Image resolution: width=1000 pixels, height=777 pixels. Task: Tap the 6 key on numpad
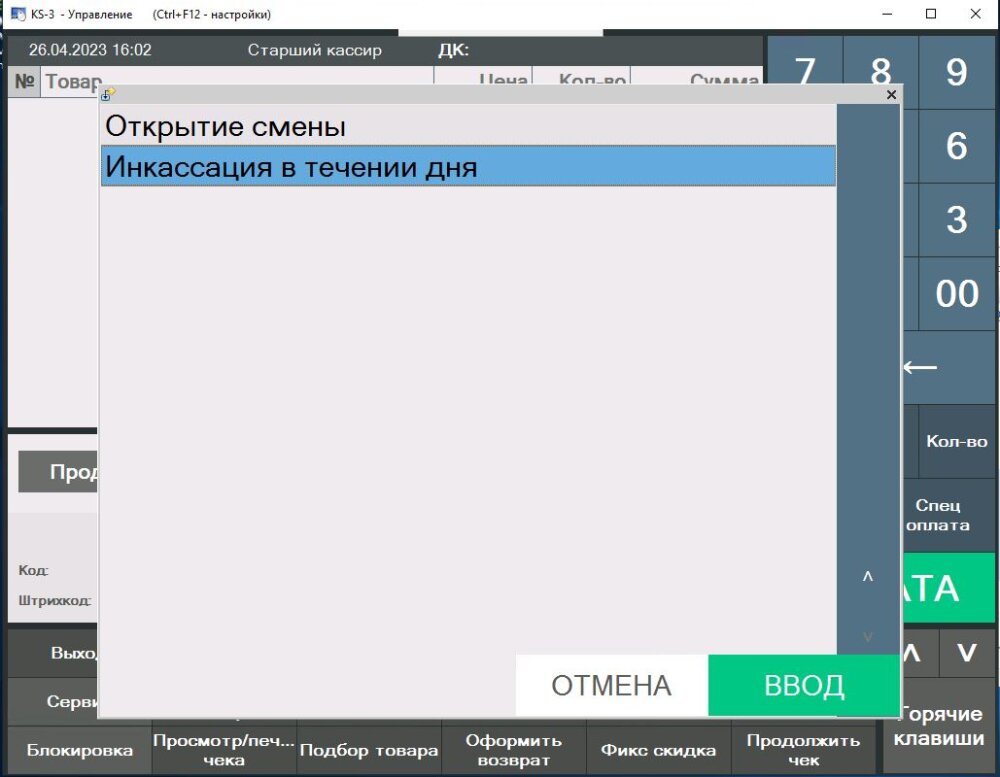957,146
